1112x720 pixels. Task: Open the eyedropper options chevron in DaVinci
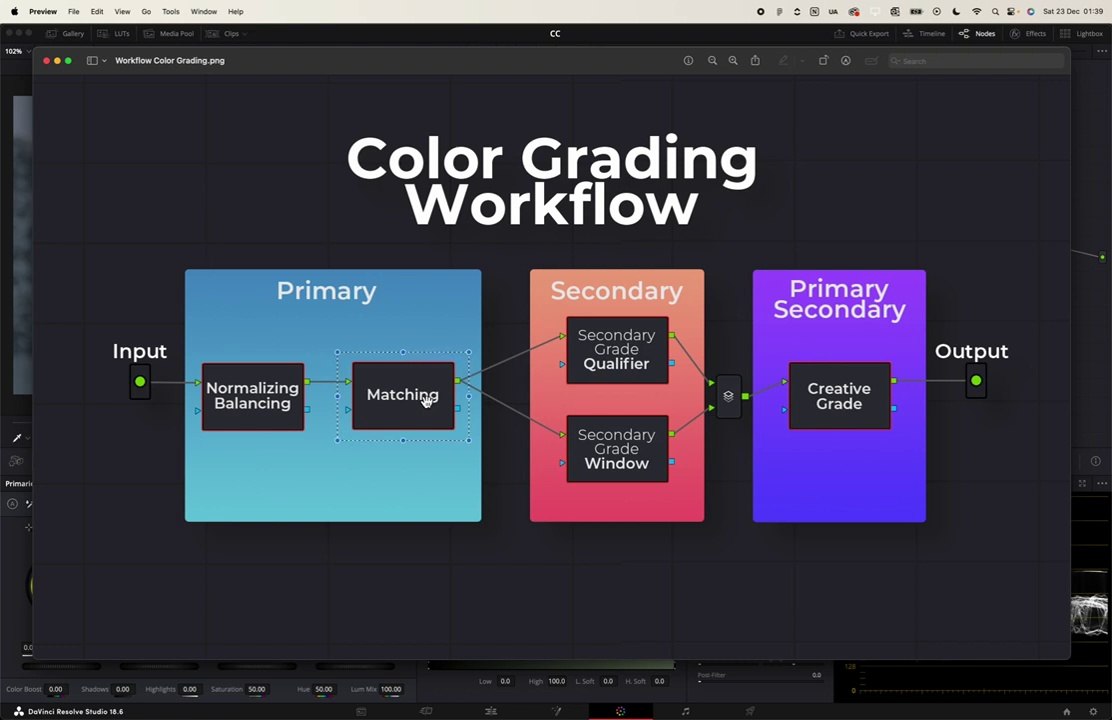tap(28, 438)
